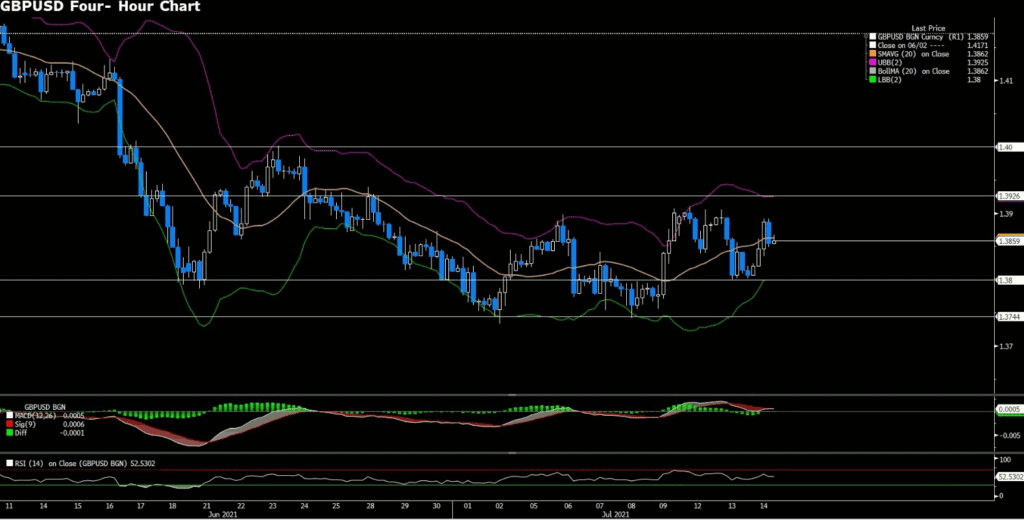The image size is (1024, 520).
Task: Click the red Sig(9) legend swatch
Action: pyautogui.click(x=9, y=423)
